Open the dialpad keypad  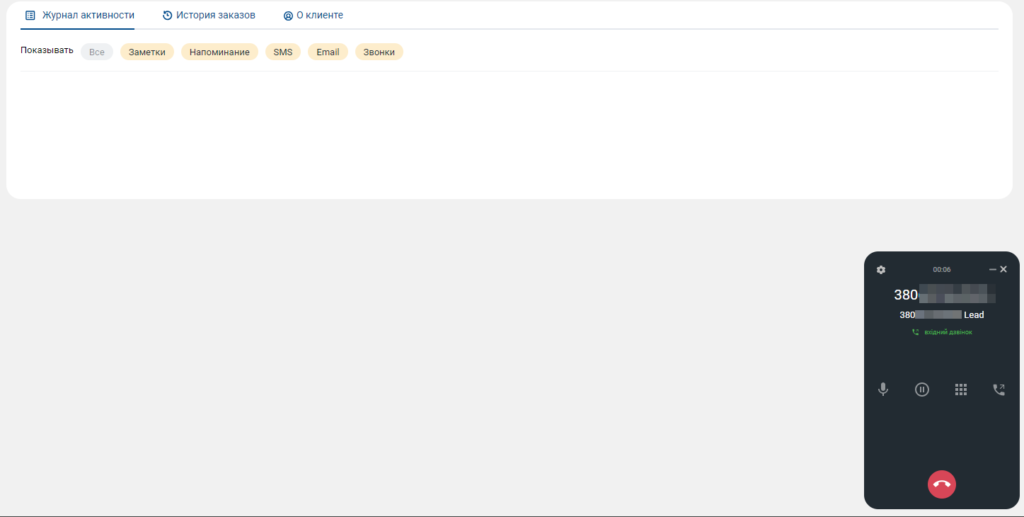(x=961, y=390)
